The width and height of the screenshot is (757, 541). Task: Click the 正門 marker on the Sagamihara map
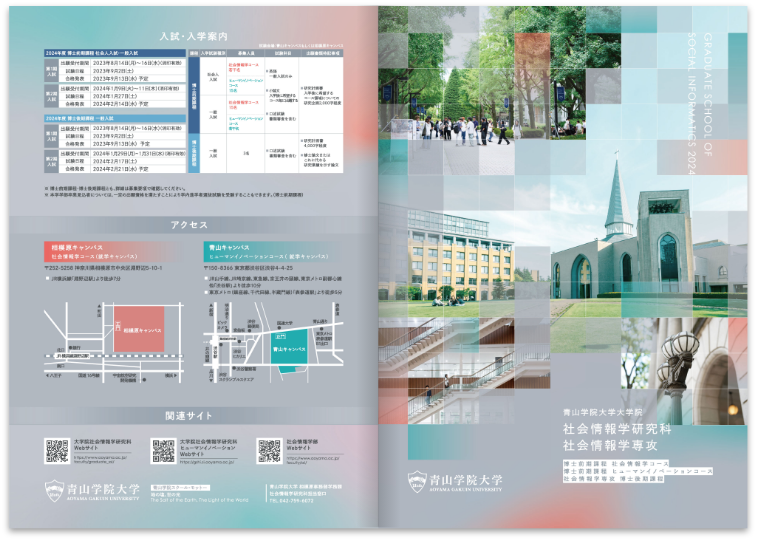118,326
